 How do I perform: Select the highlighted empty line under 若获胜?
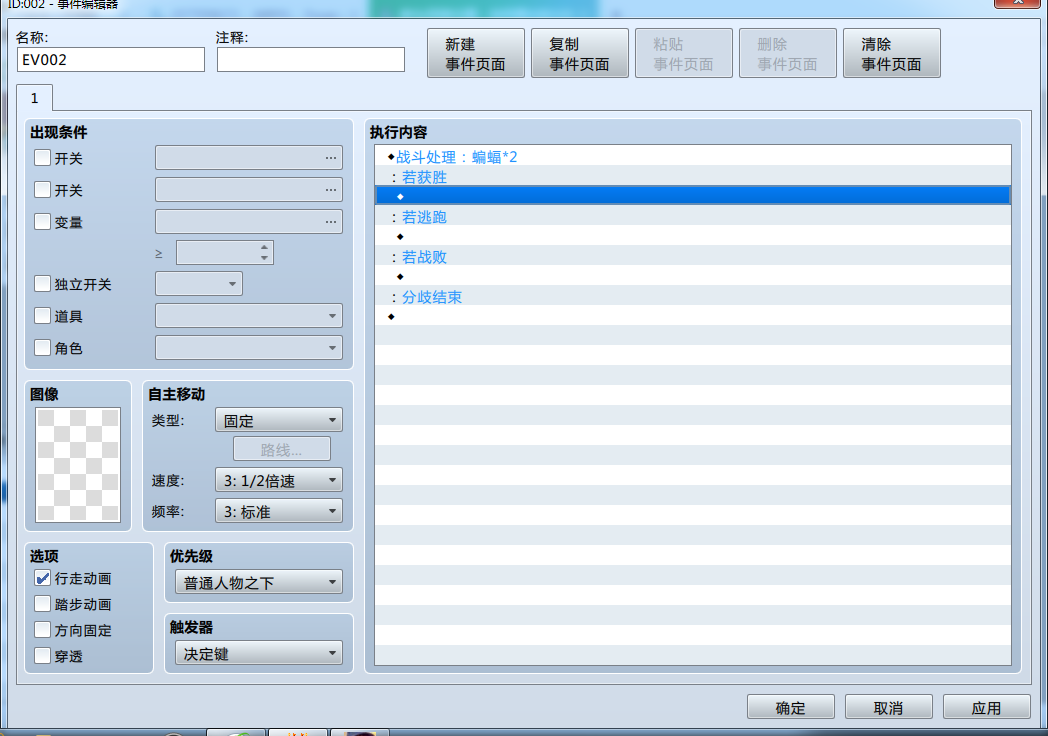(x=693, y=196)
